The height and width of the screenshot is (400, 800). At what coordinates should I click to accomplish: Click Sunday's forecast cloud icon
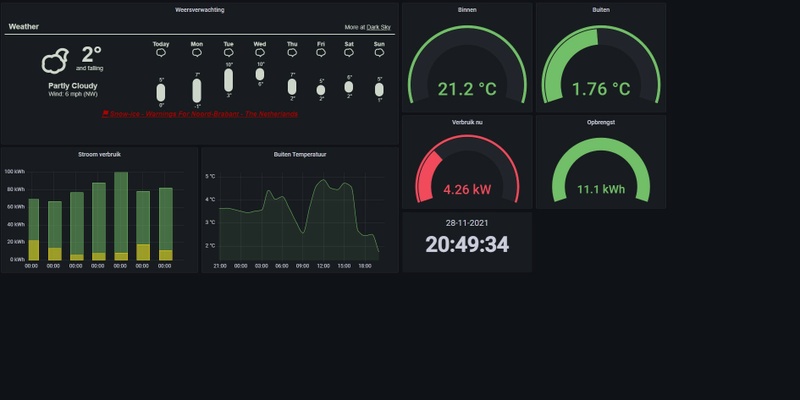[x=379, y=53]
